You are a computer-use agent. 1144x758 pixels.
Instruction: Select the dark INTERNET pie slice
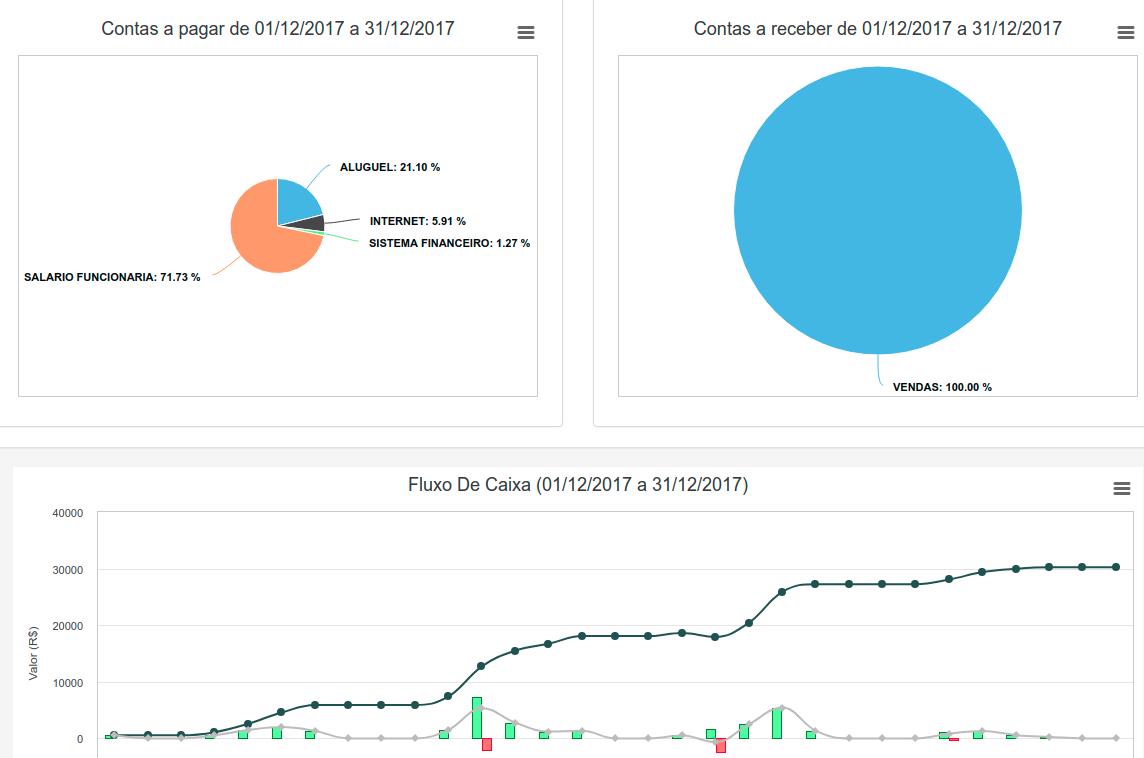click(x=312, y=223)
